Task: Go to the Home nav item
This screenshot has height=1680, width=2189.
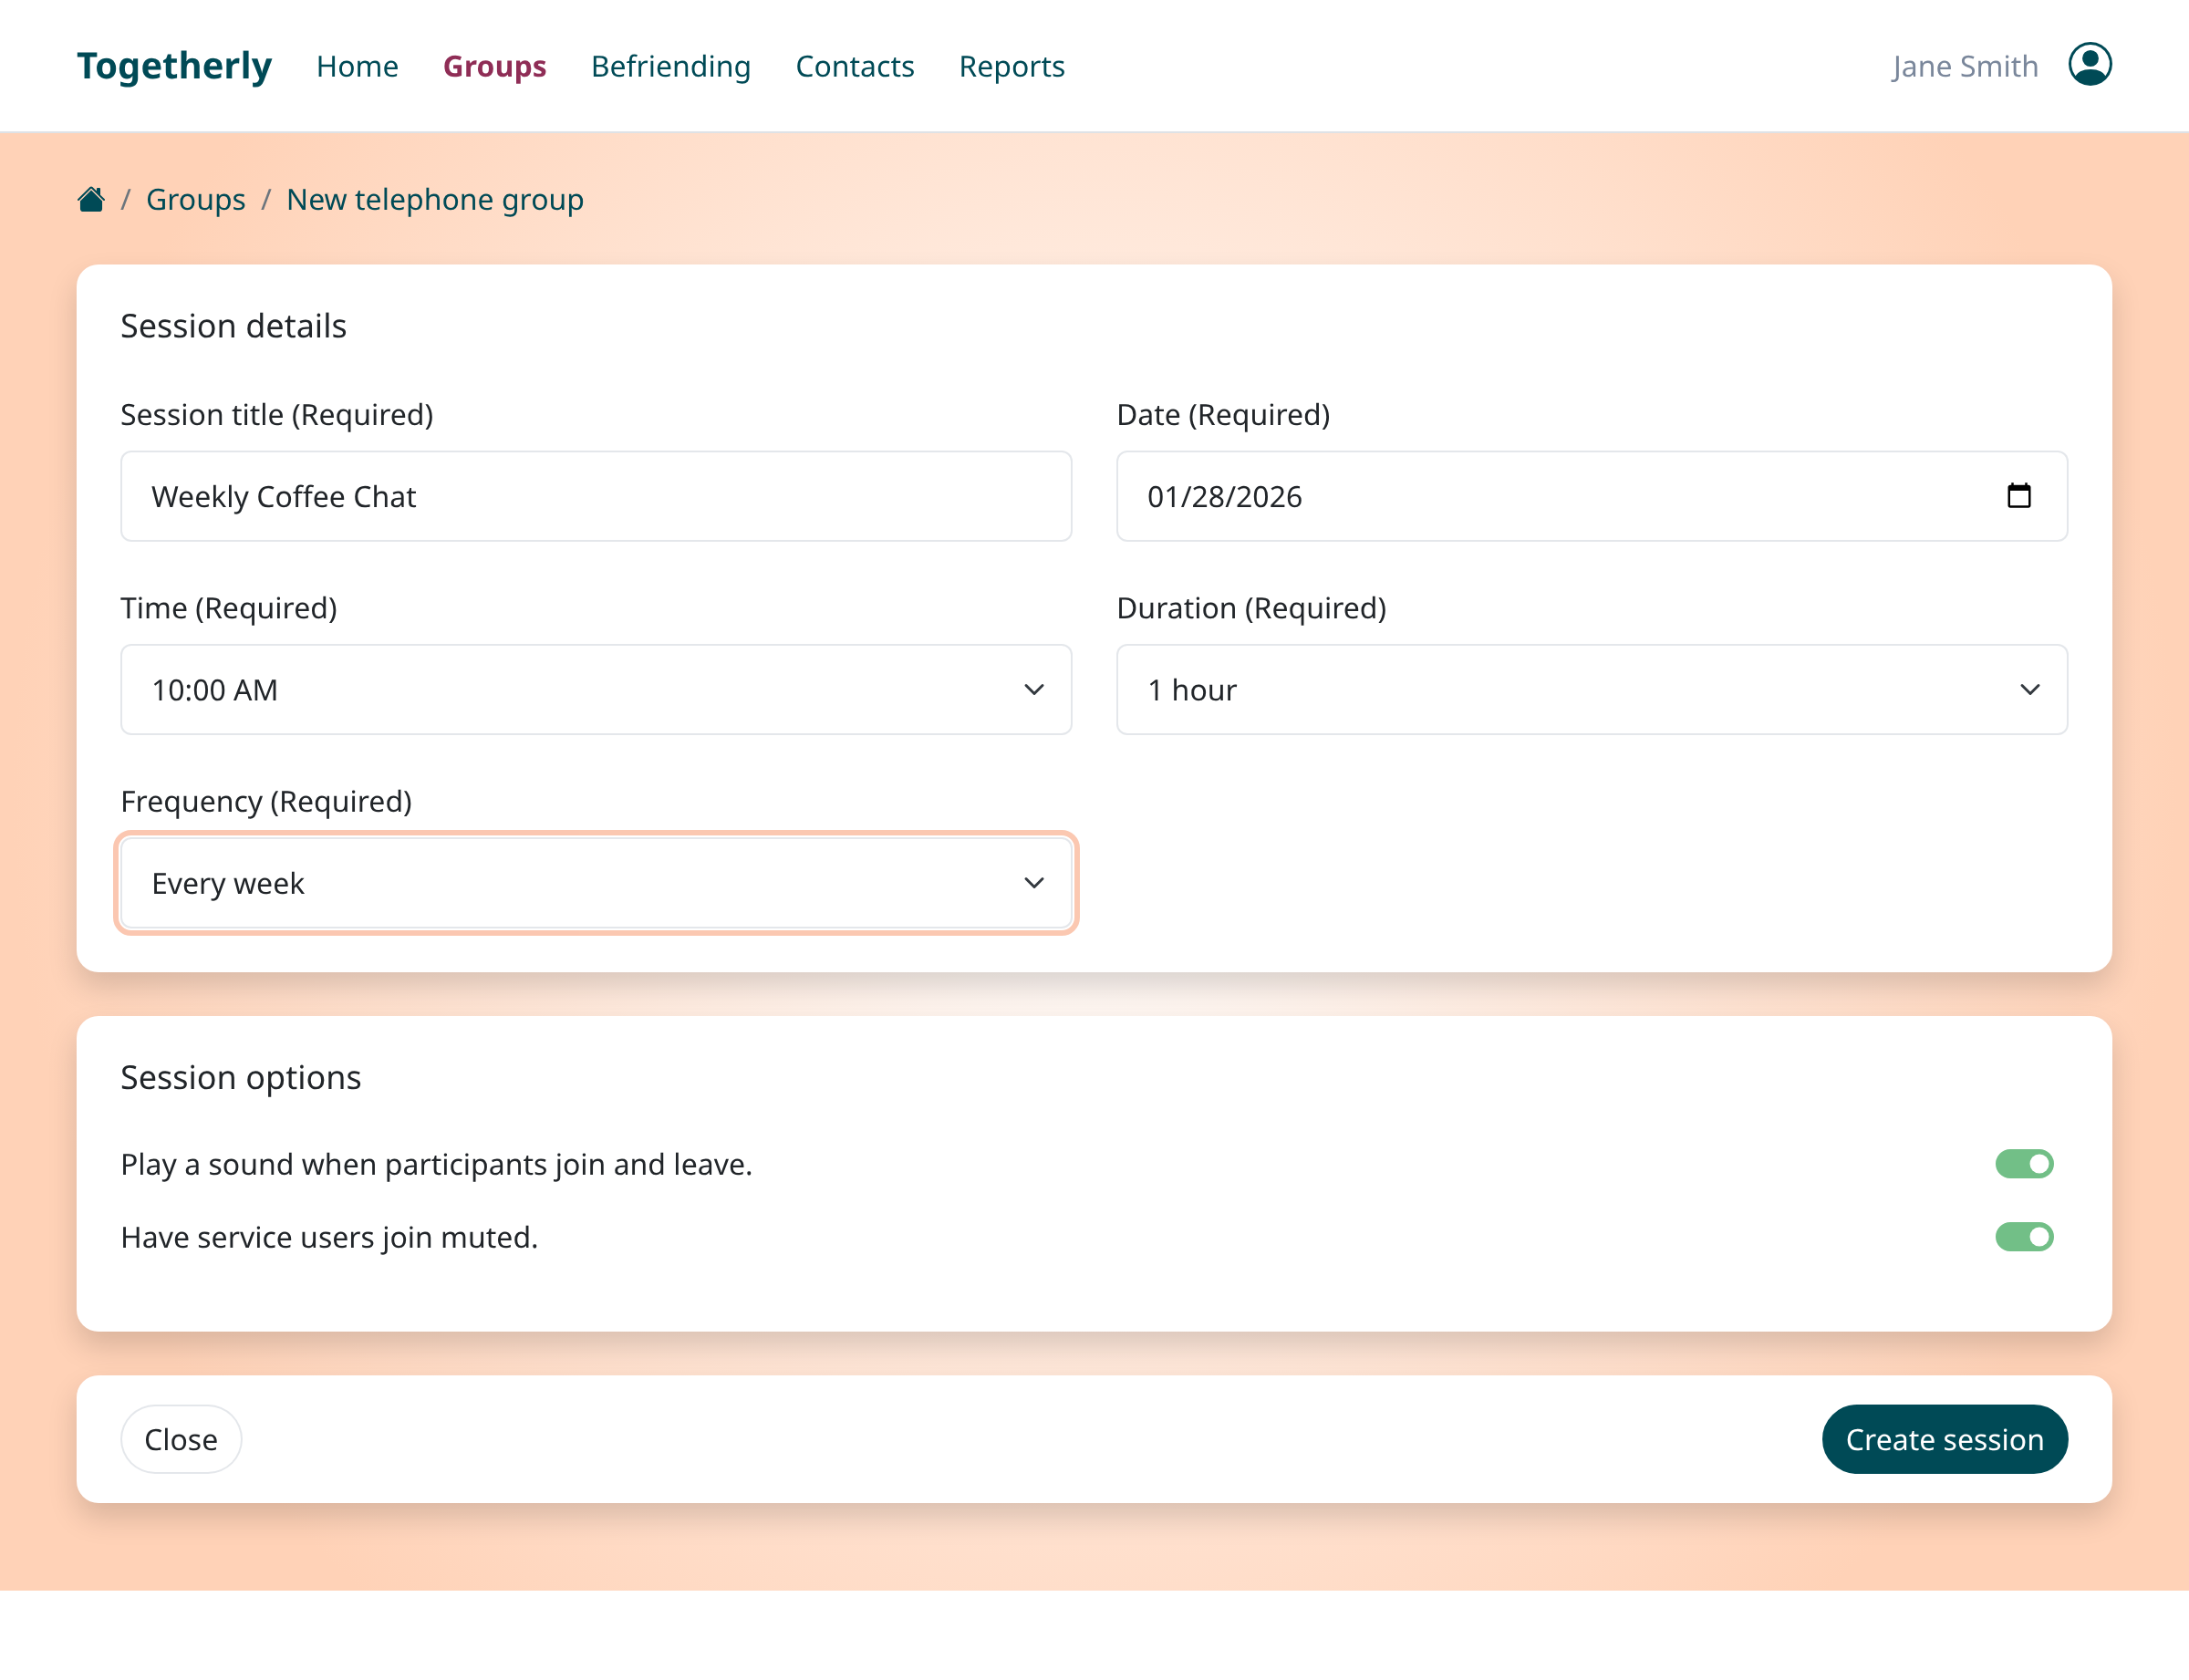Action: click(x=357, y=66)
